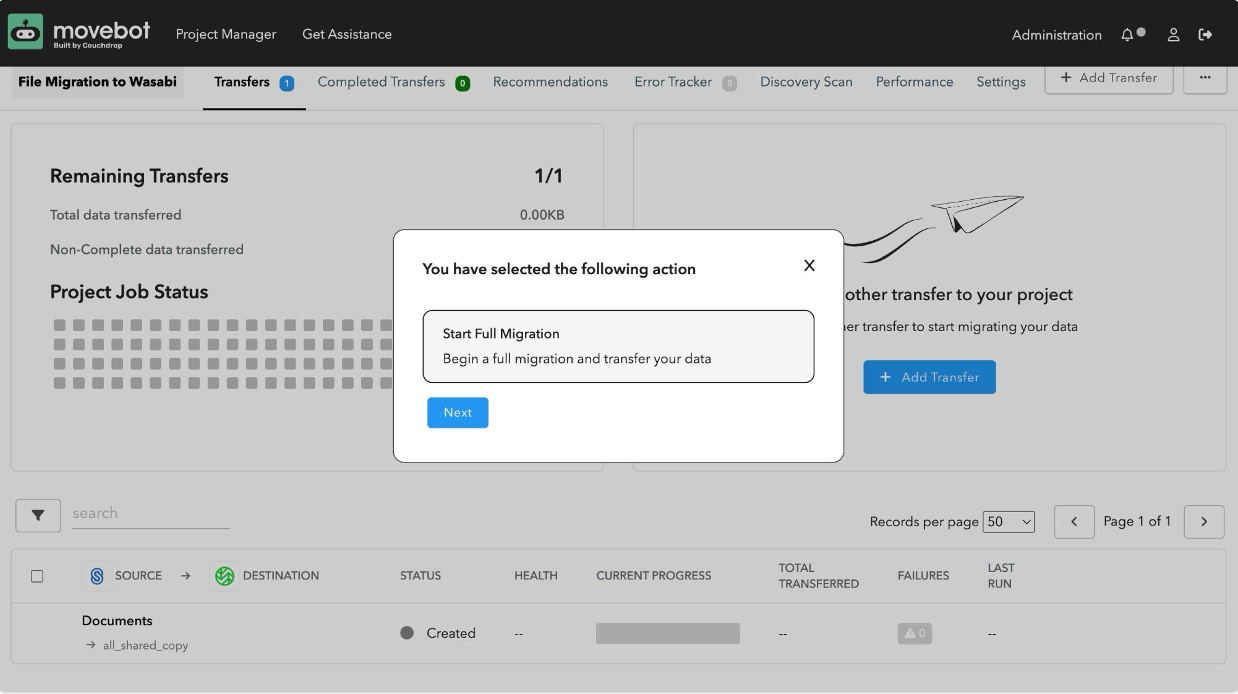
Task: Go to the next page arrow
Action: (x=1204, y=522)
